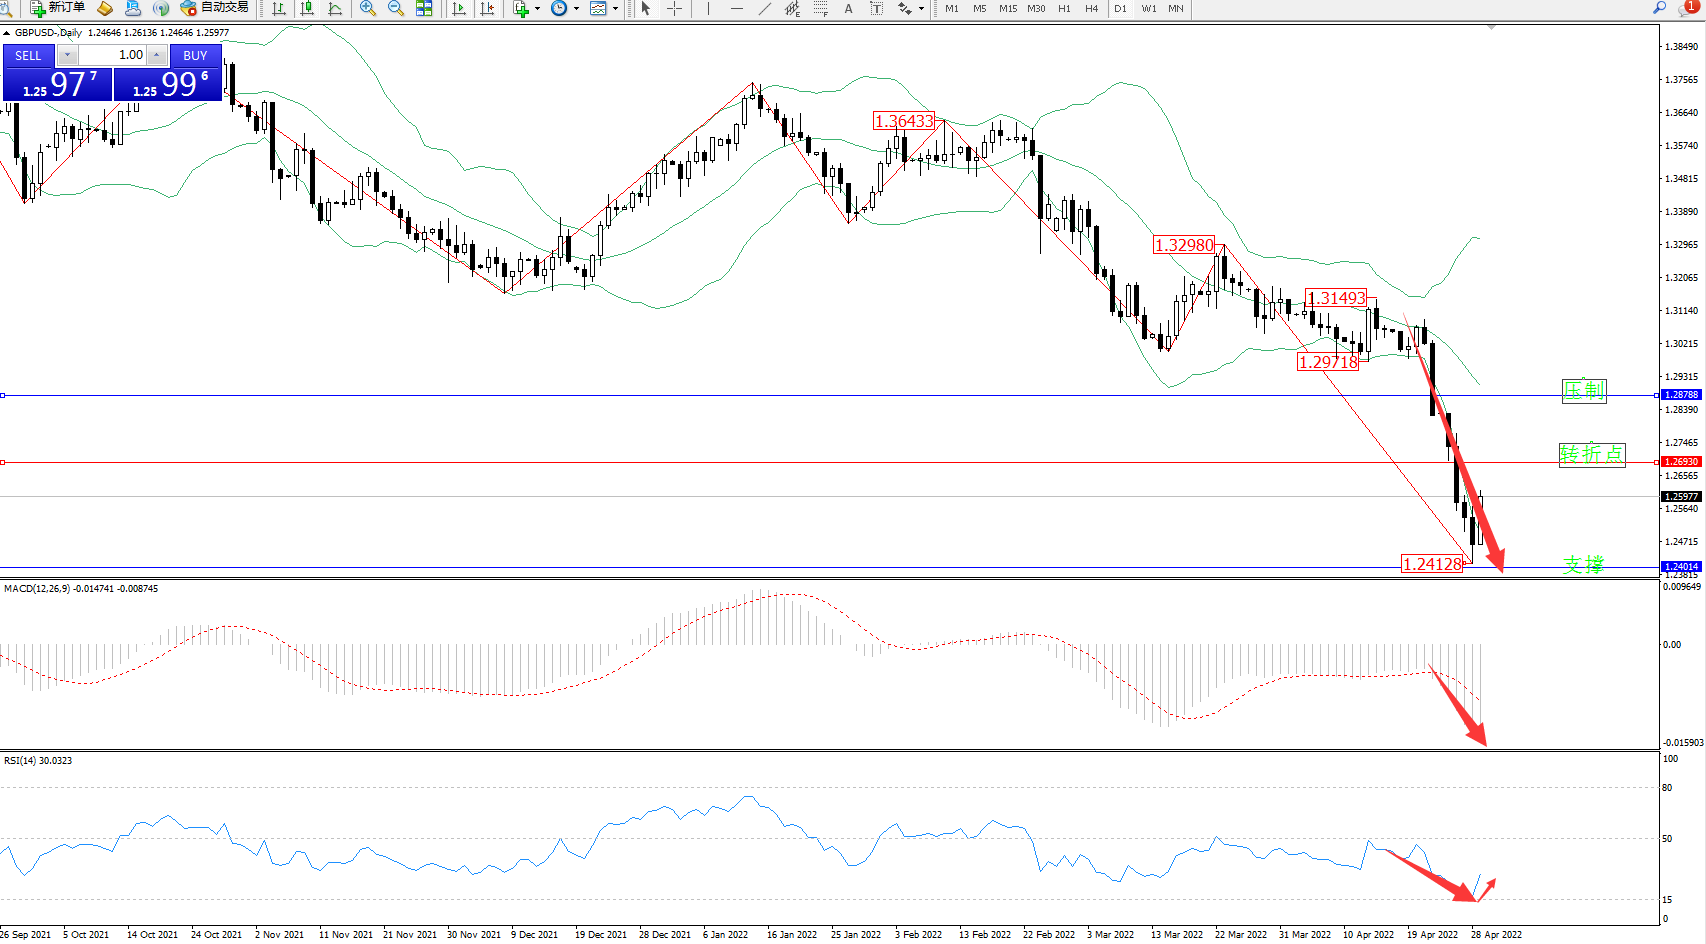
Task: Pick the Fibonacci retracement tool
Action: (x=820, y=8)
